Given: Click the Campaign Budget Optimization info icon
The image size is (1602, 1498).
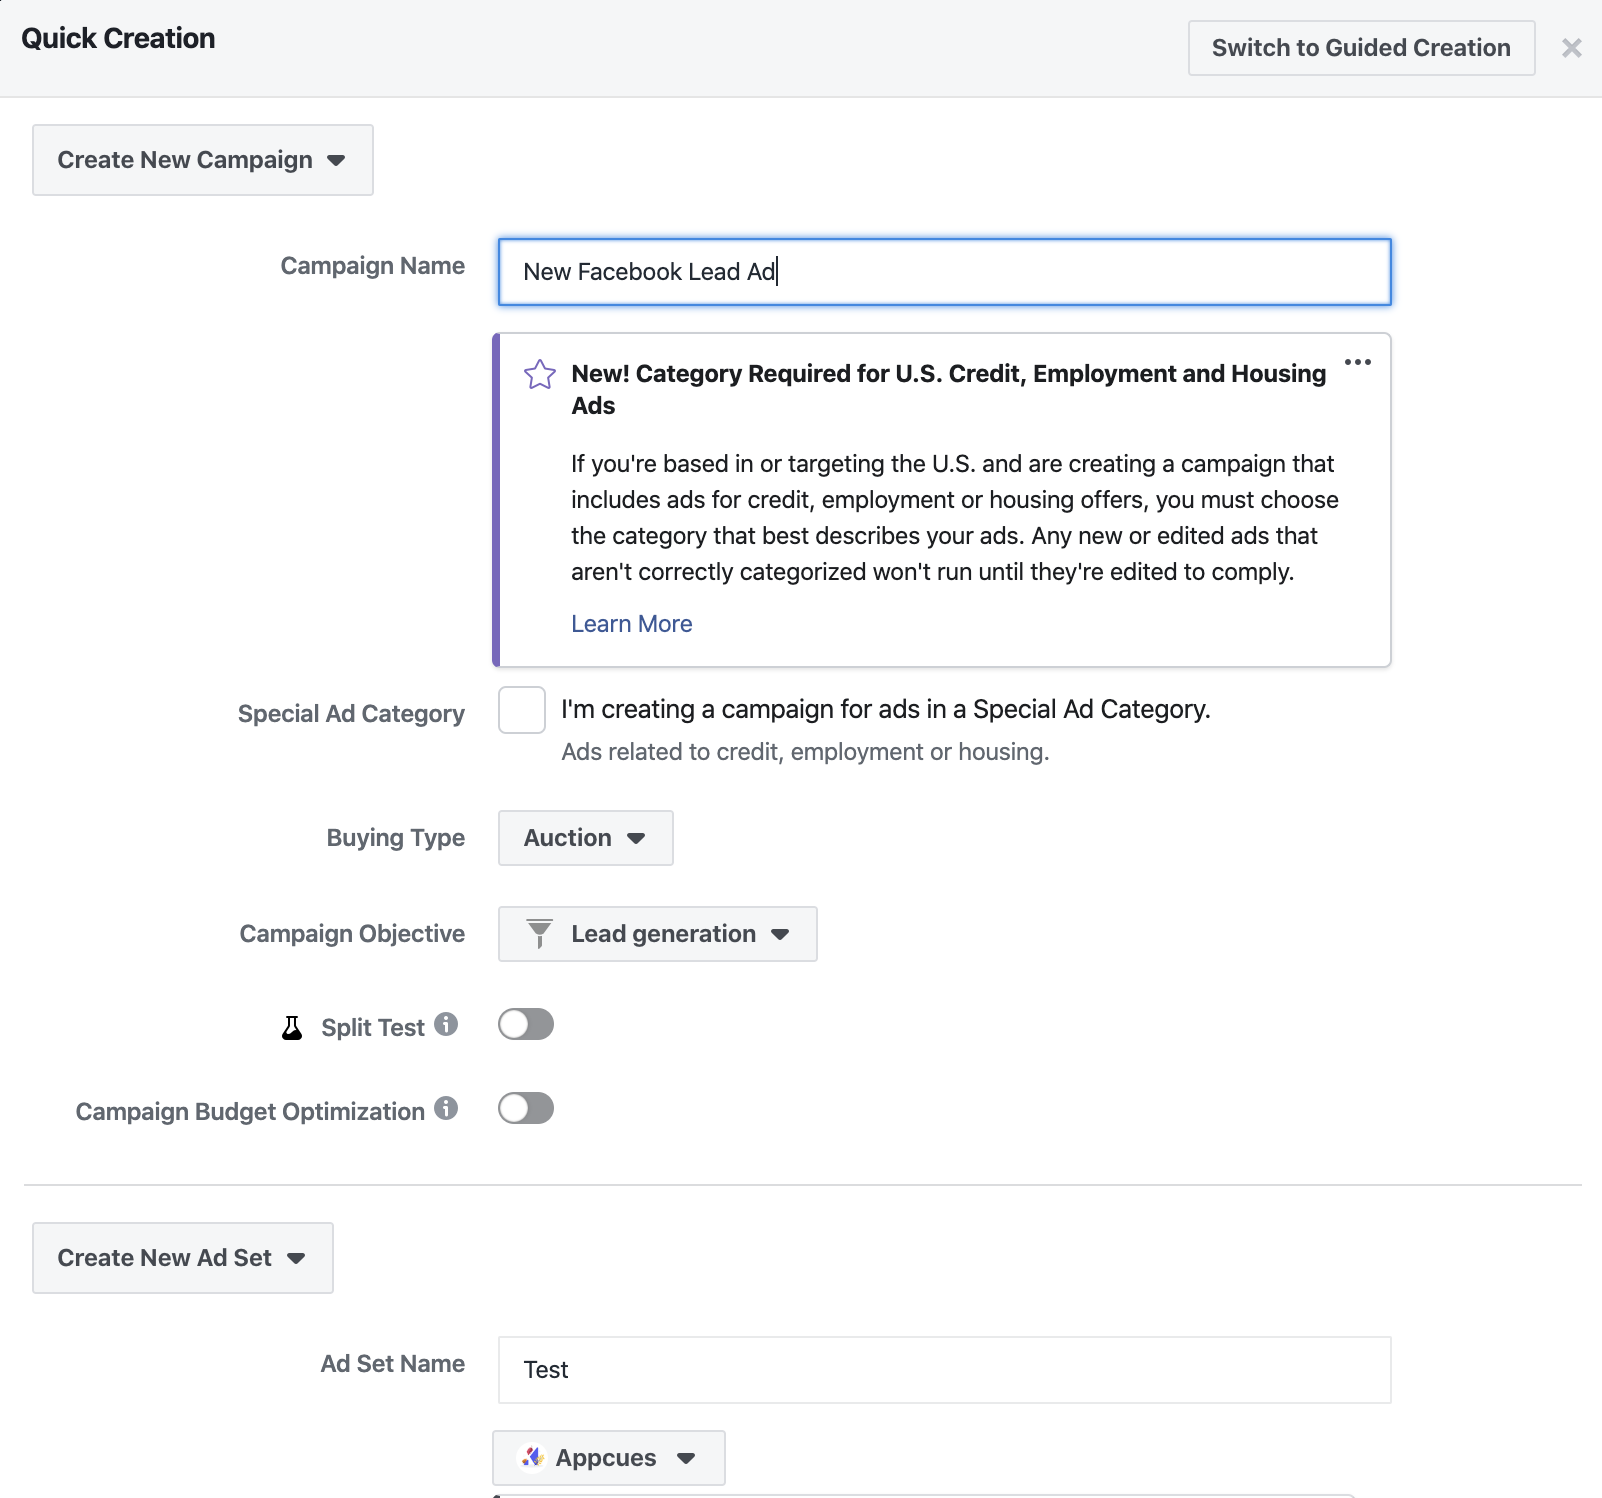Looking at the screenshot, I should [446, 1108].
